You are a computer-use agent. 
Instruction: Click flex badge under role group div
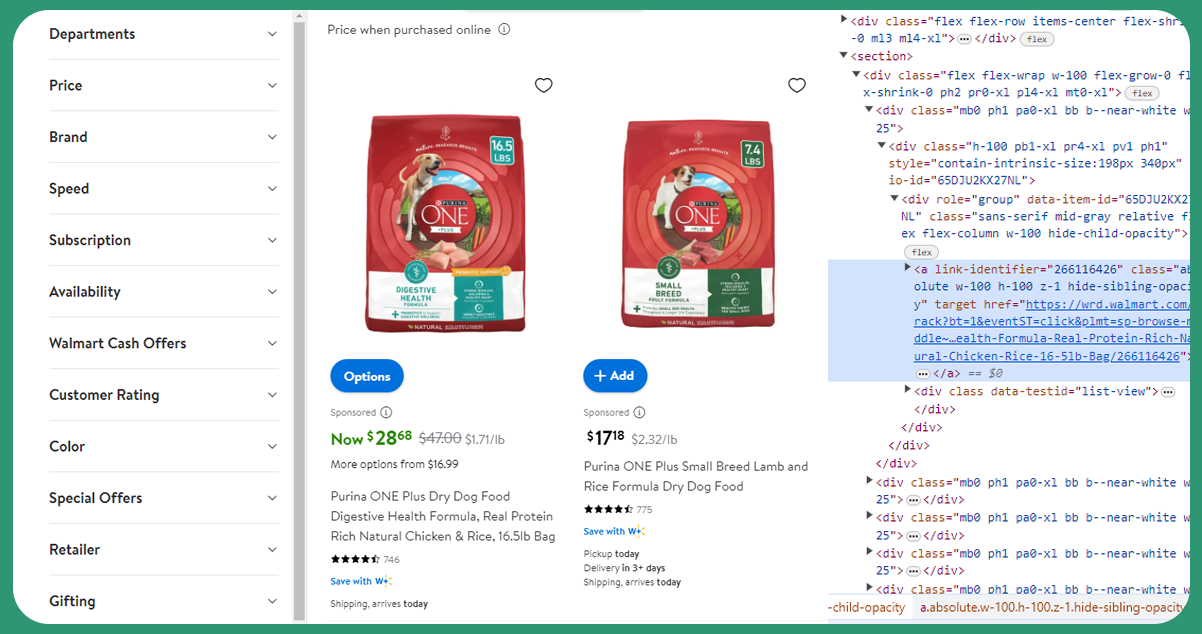[x=921, y=252]
